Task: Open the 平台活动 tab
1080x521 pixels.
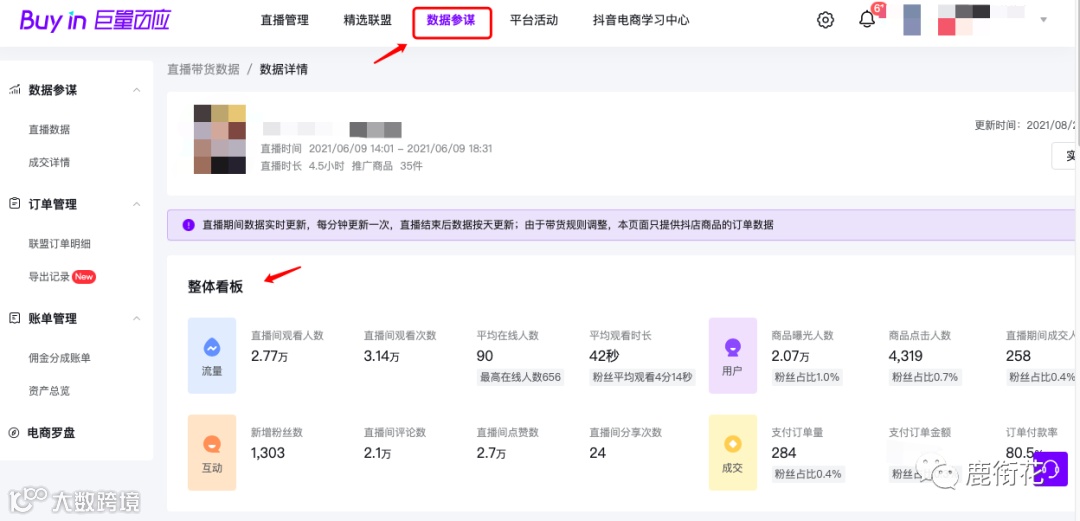Action: (534, 20)
